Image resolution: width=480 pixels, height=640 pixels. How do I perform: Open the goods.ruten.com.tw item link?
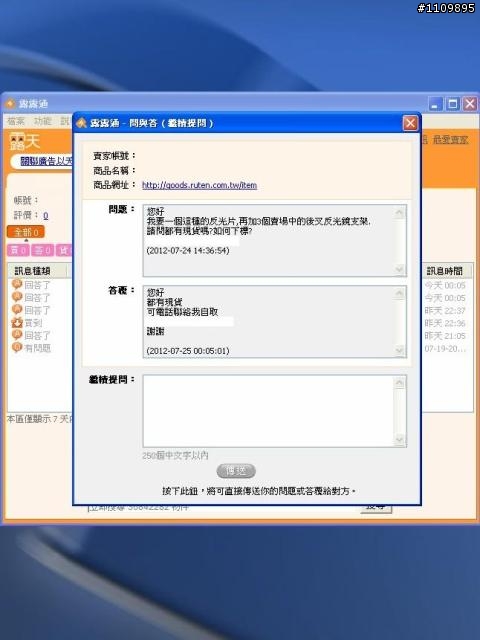pyautogui.click(x=199, y=185)
